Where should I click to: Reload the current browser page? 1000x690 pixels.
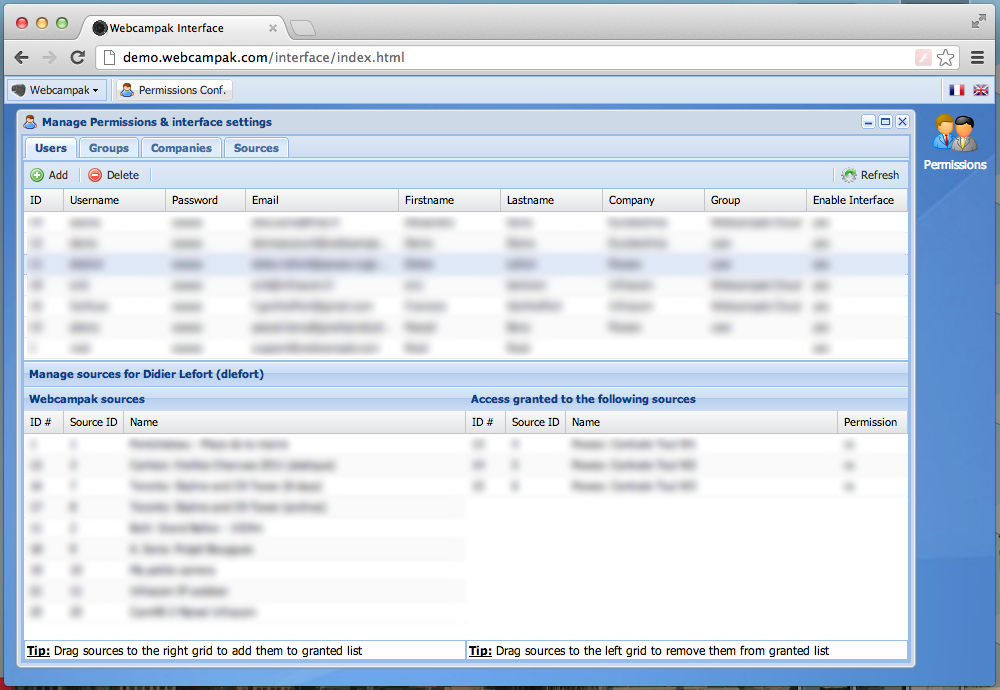78,57
